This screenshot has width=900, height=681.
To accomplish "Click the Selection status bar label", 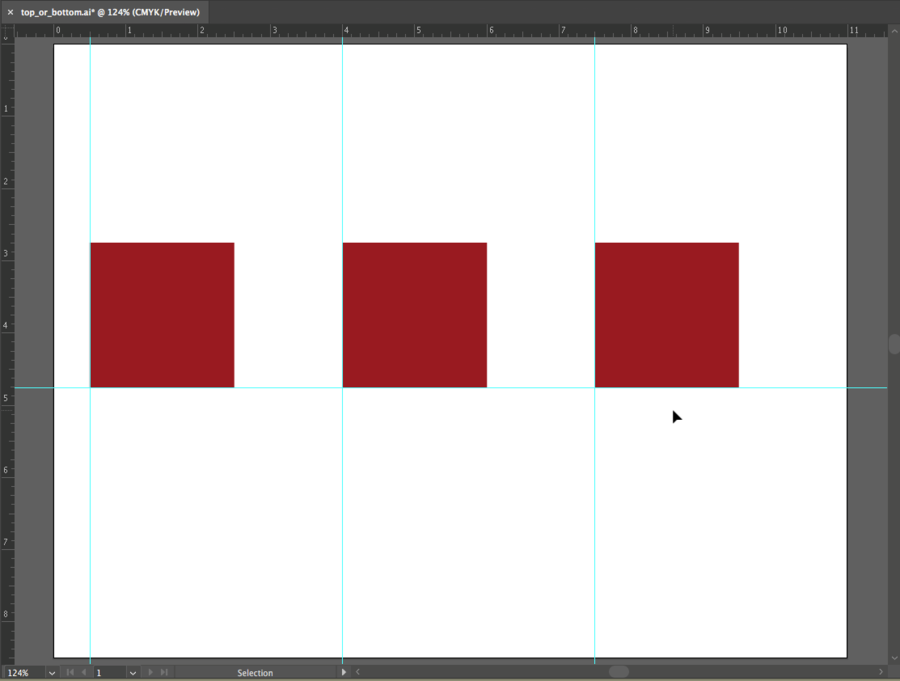I will pyautogui.click(x=255, y=673).
